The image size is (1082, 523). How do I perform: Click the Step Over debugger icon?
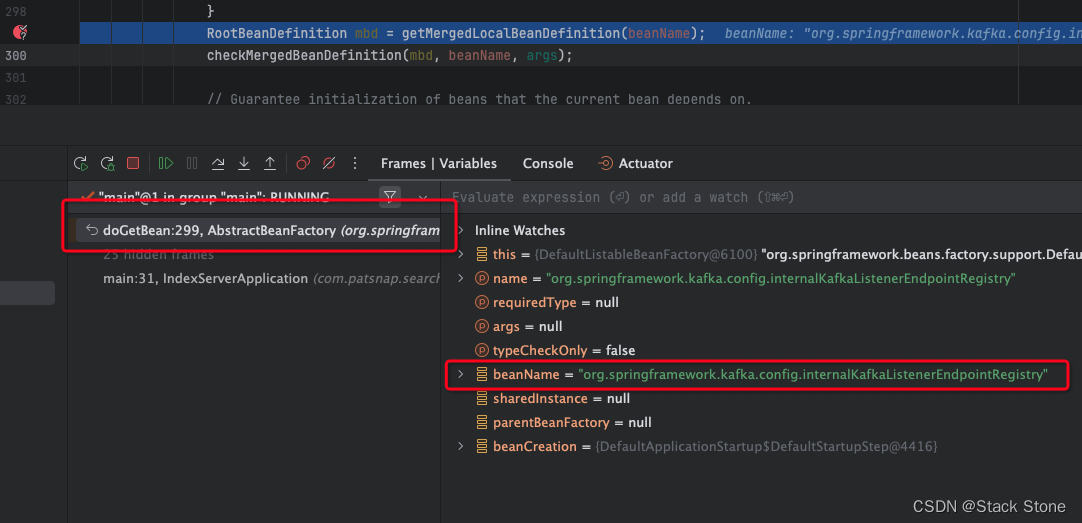(218, 164)
